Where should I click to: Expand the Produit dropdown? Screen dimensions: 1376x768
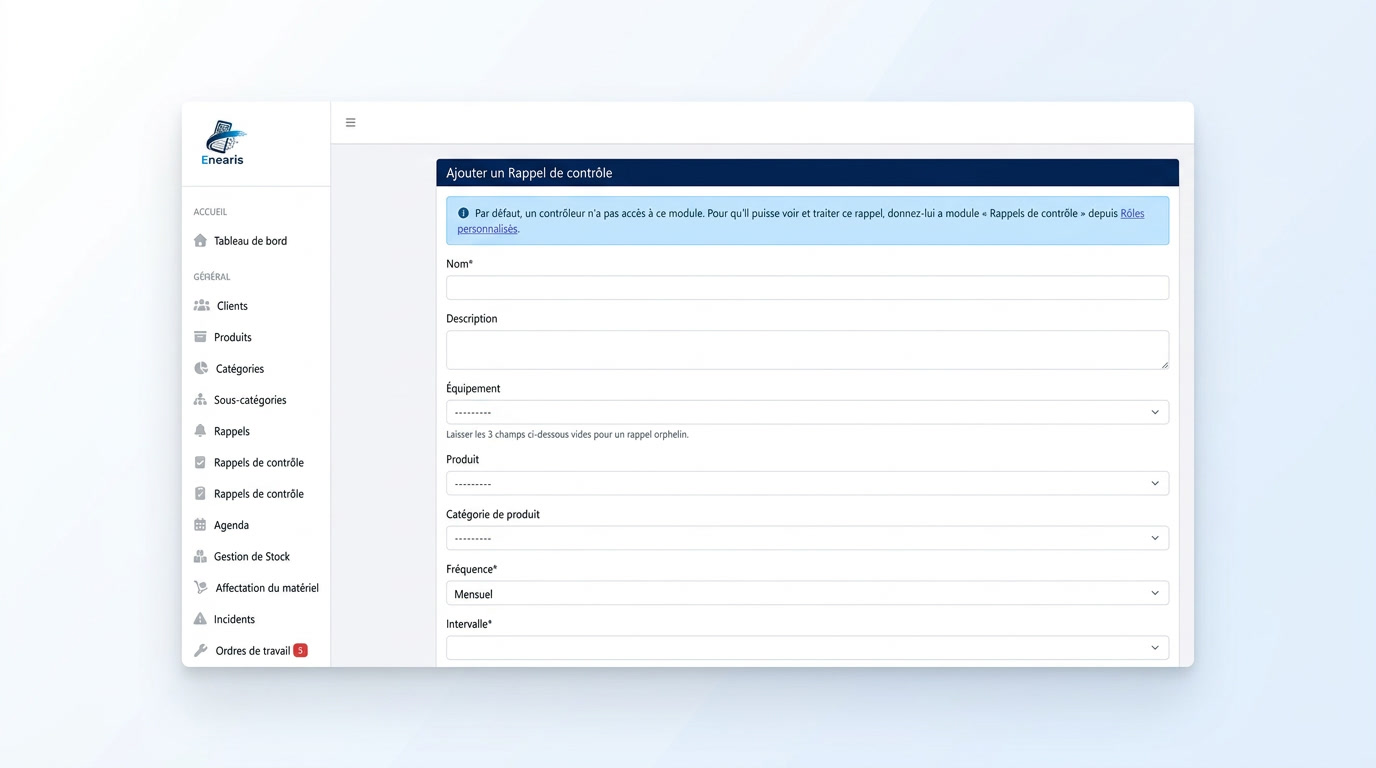[x=807, y=483]
